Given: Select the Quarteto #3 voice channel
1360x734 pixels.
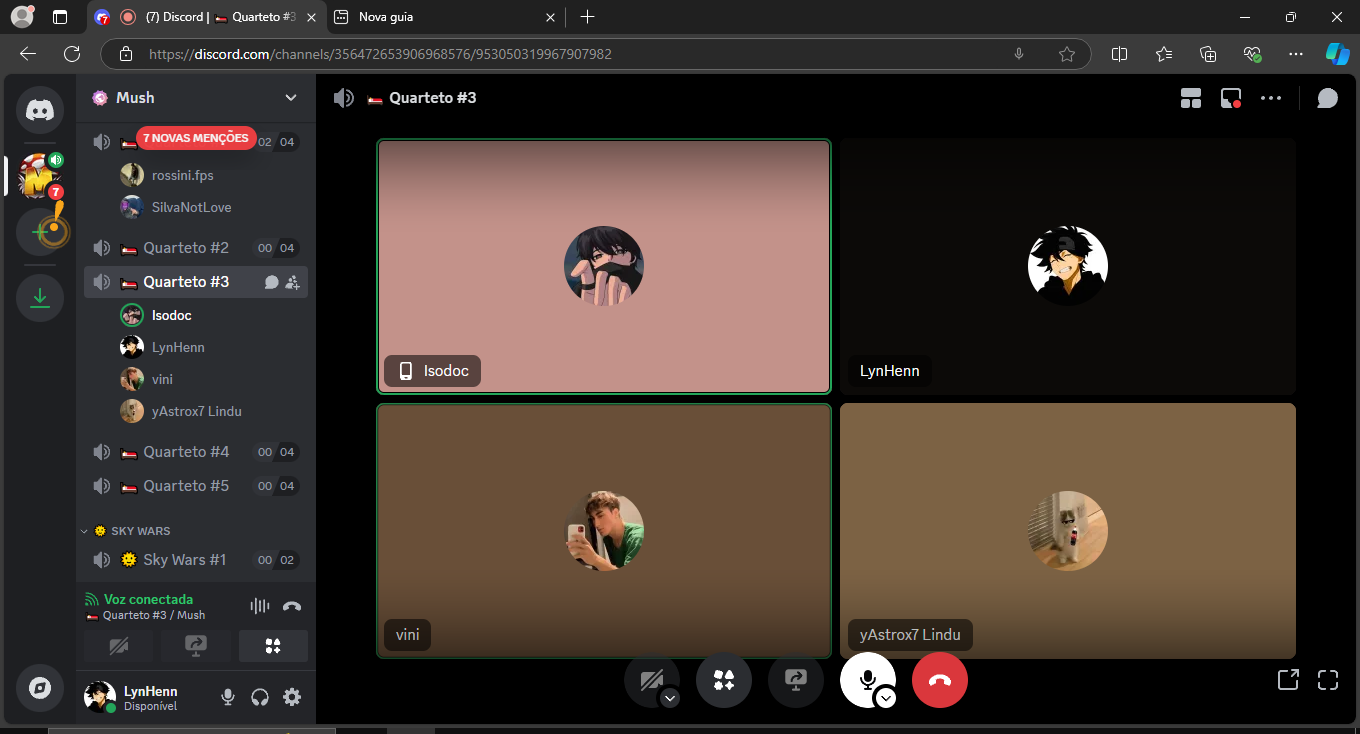Looking at the screenshot, I should (196, 282).
